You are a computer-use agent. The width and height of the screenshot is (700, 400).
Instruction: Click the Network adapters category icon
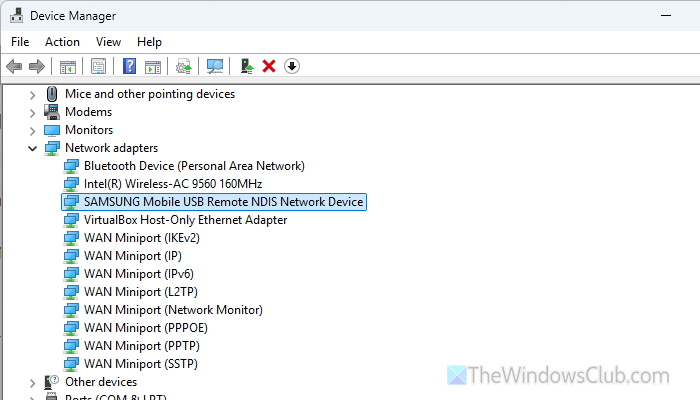pyautogui.click(x=52, y=148)
